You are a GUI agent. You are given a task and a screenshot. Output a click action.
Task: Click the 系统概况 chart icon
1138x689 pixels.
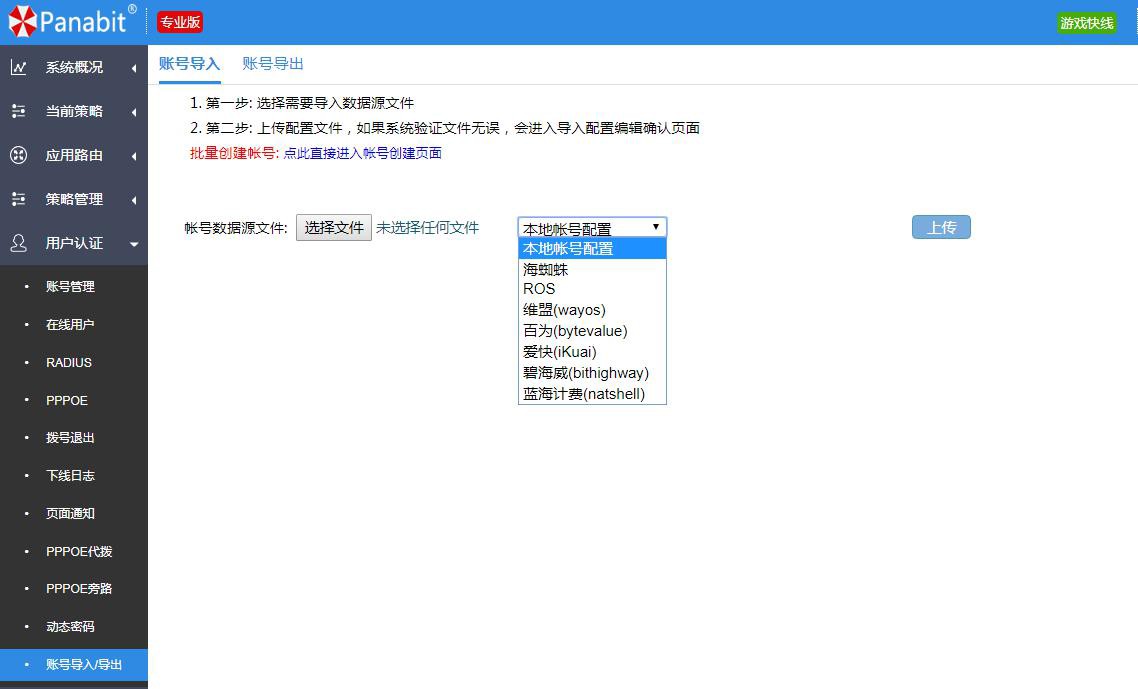[19, 68]
